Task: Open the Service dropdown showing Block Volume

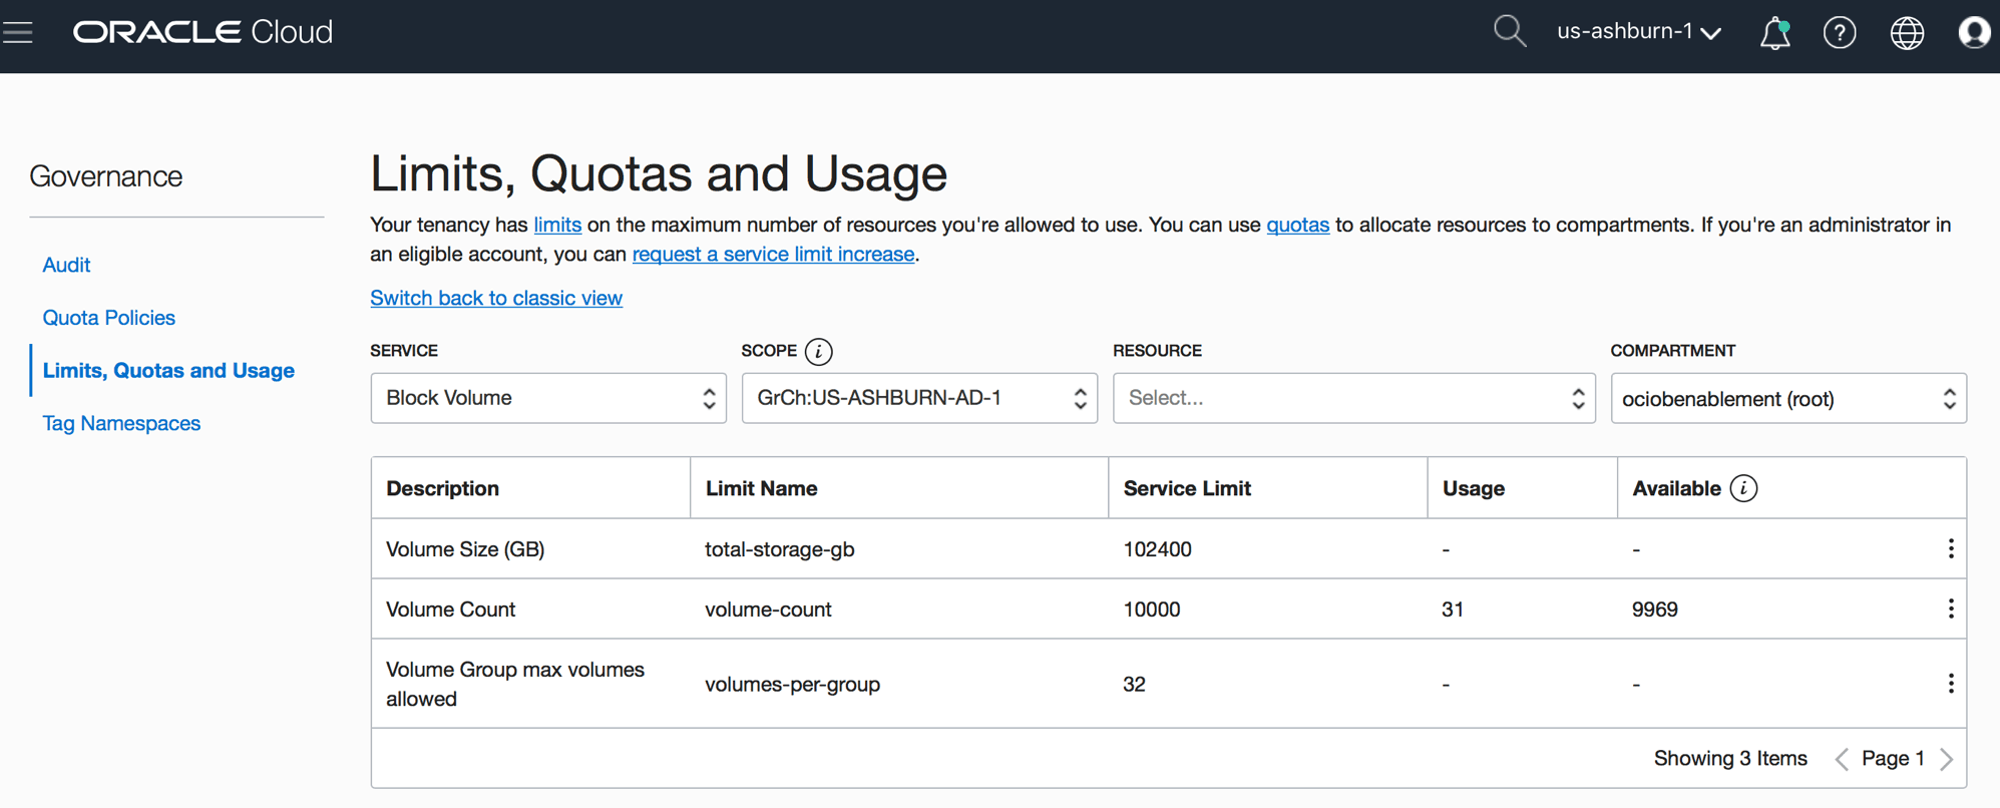Action: tap(548, 398)
